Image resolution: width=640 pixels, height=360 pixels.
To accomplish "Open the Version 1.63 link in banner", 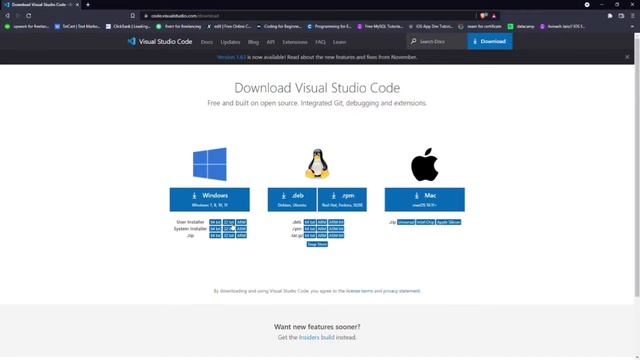I will click(x=231, y=57).
